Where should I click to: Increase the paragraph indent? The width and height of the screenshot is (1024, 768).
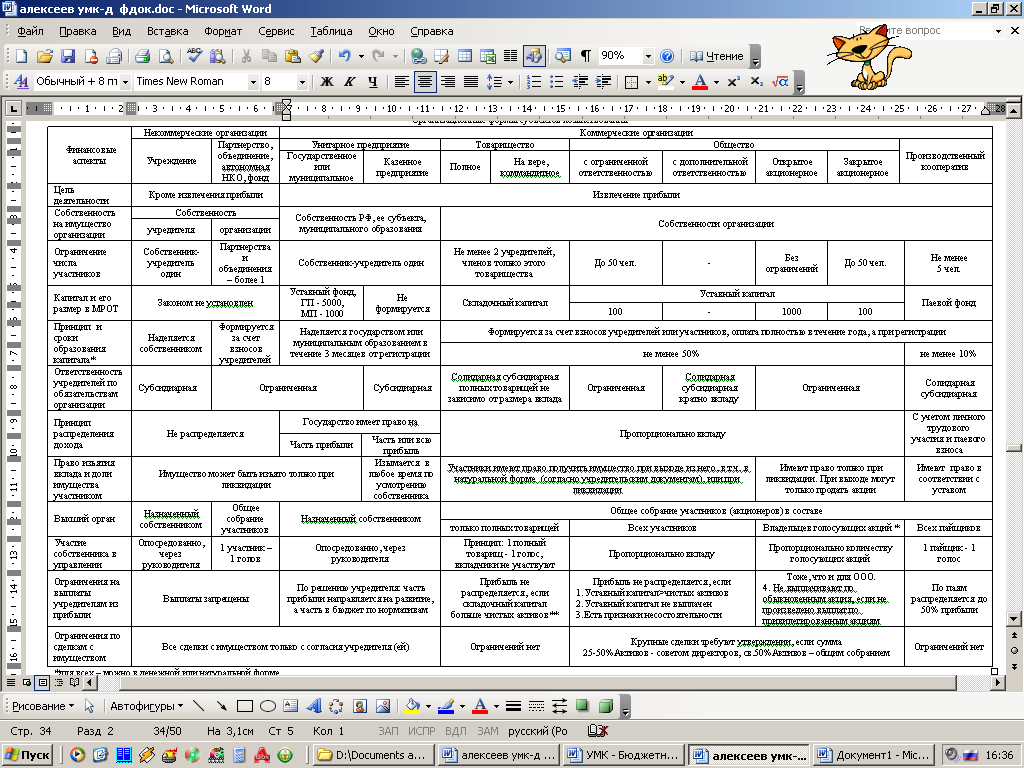(x=603, y=82)
